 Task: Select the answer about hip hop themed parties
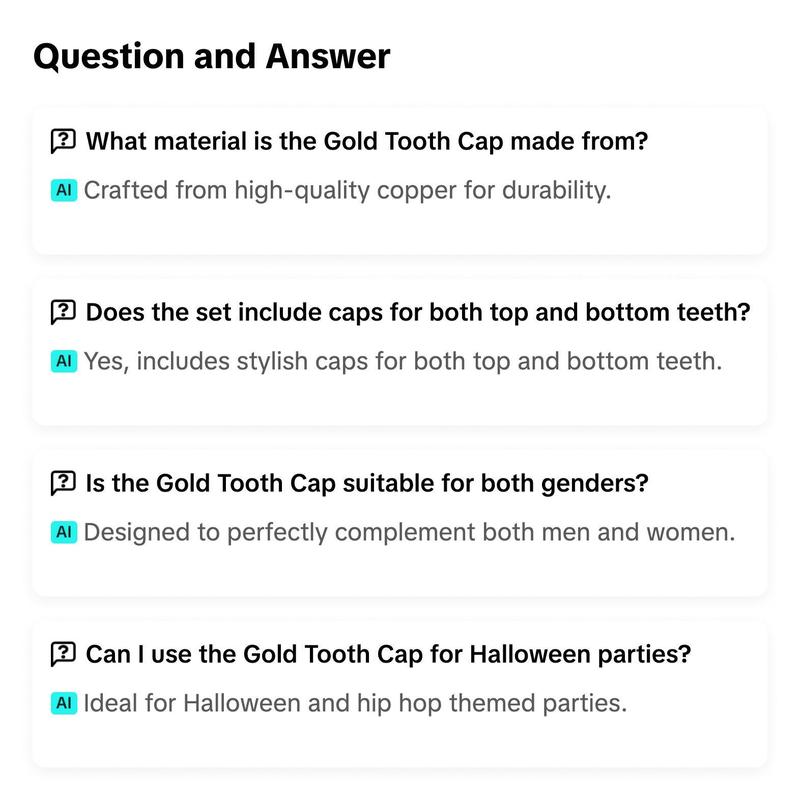pyautogui.click(x=355, y=703)
